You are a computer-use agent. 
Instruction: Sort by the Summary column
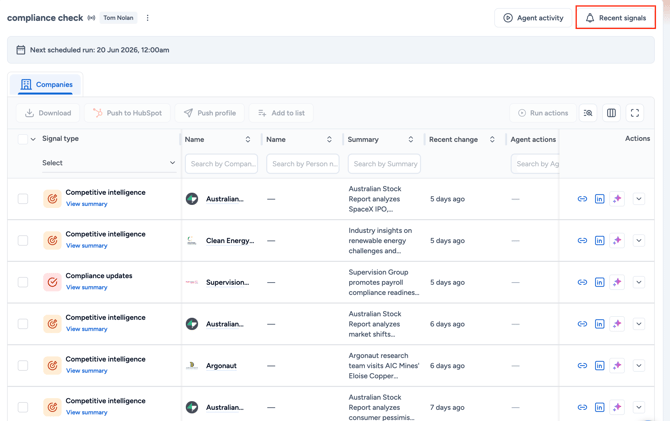411,139
